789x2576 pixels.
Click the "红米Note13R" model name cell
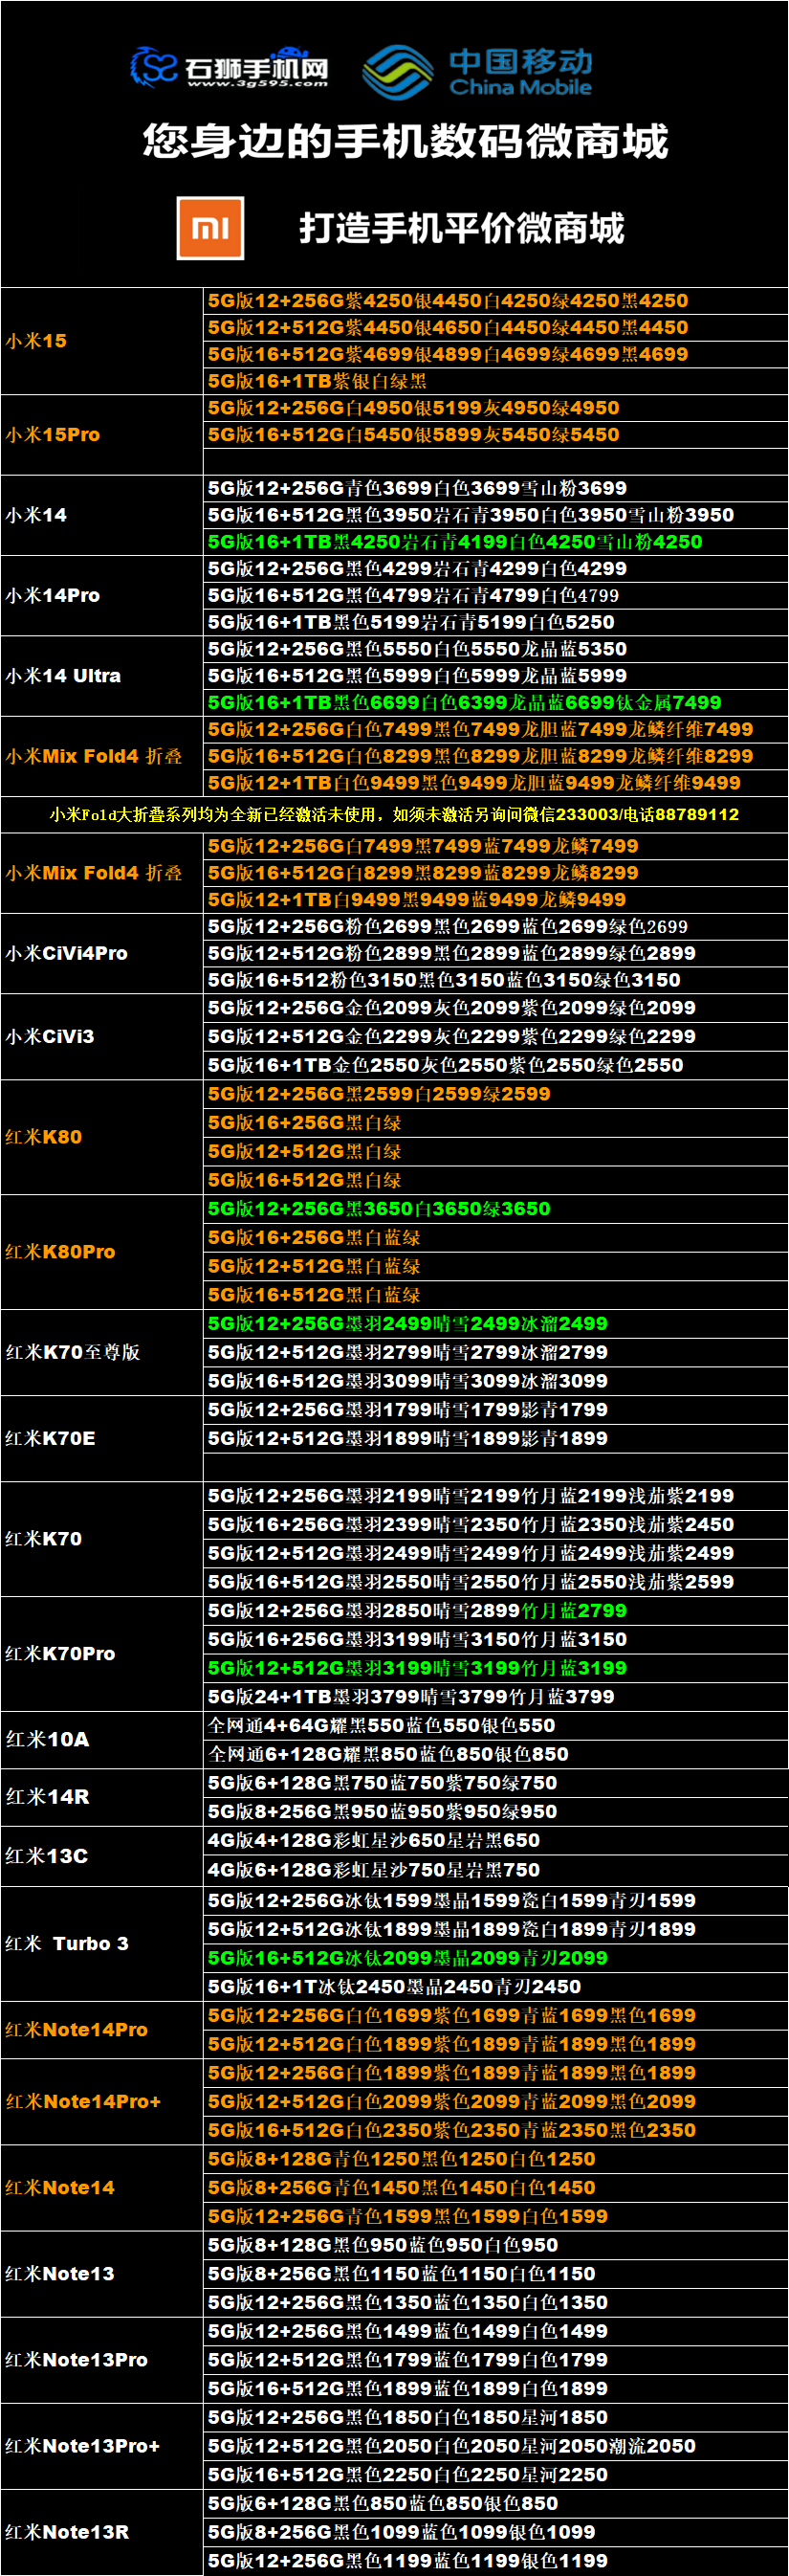[102, 2532]
